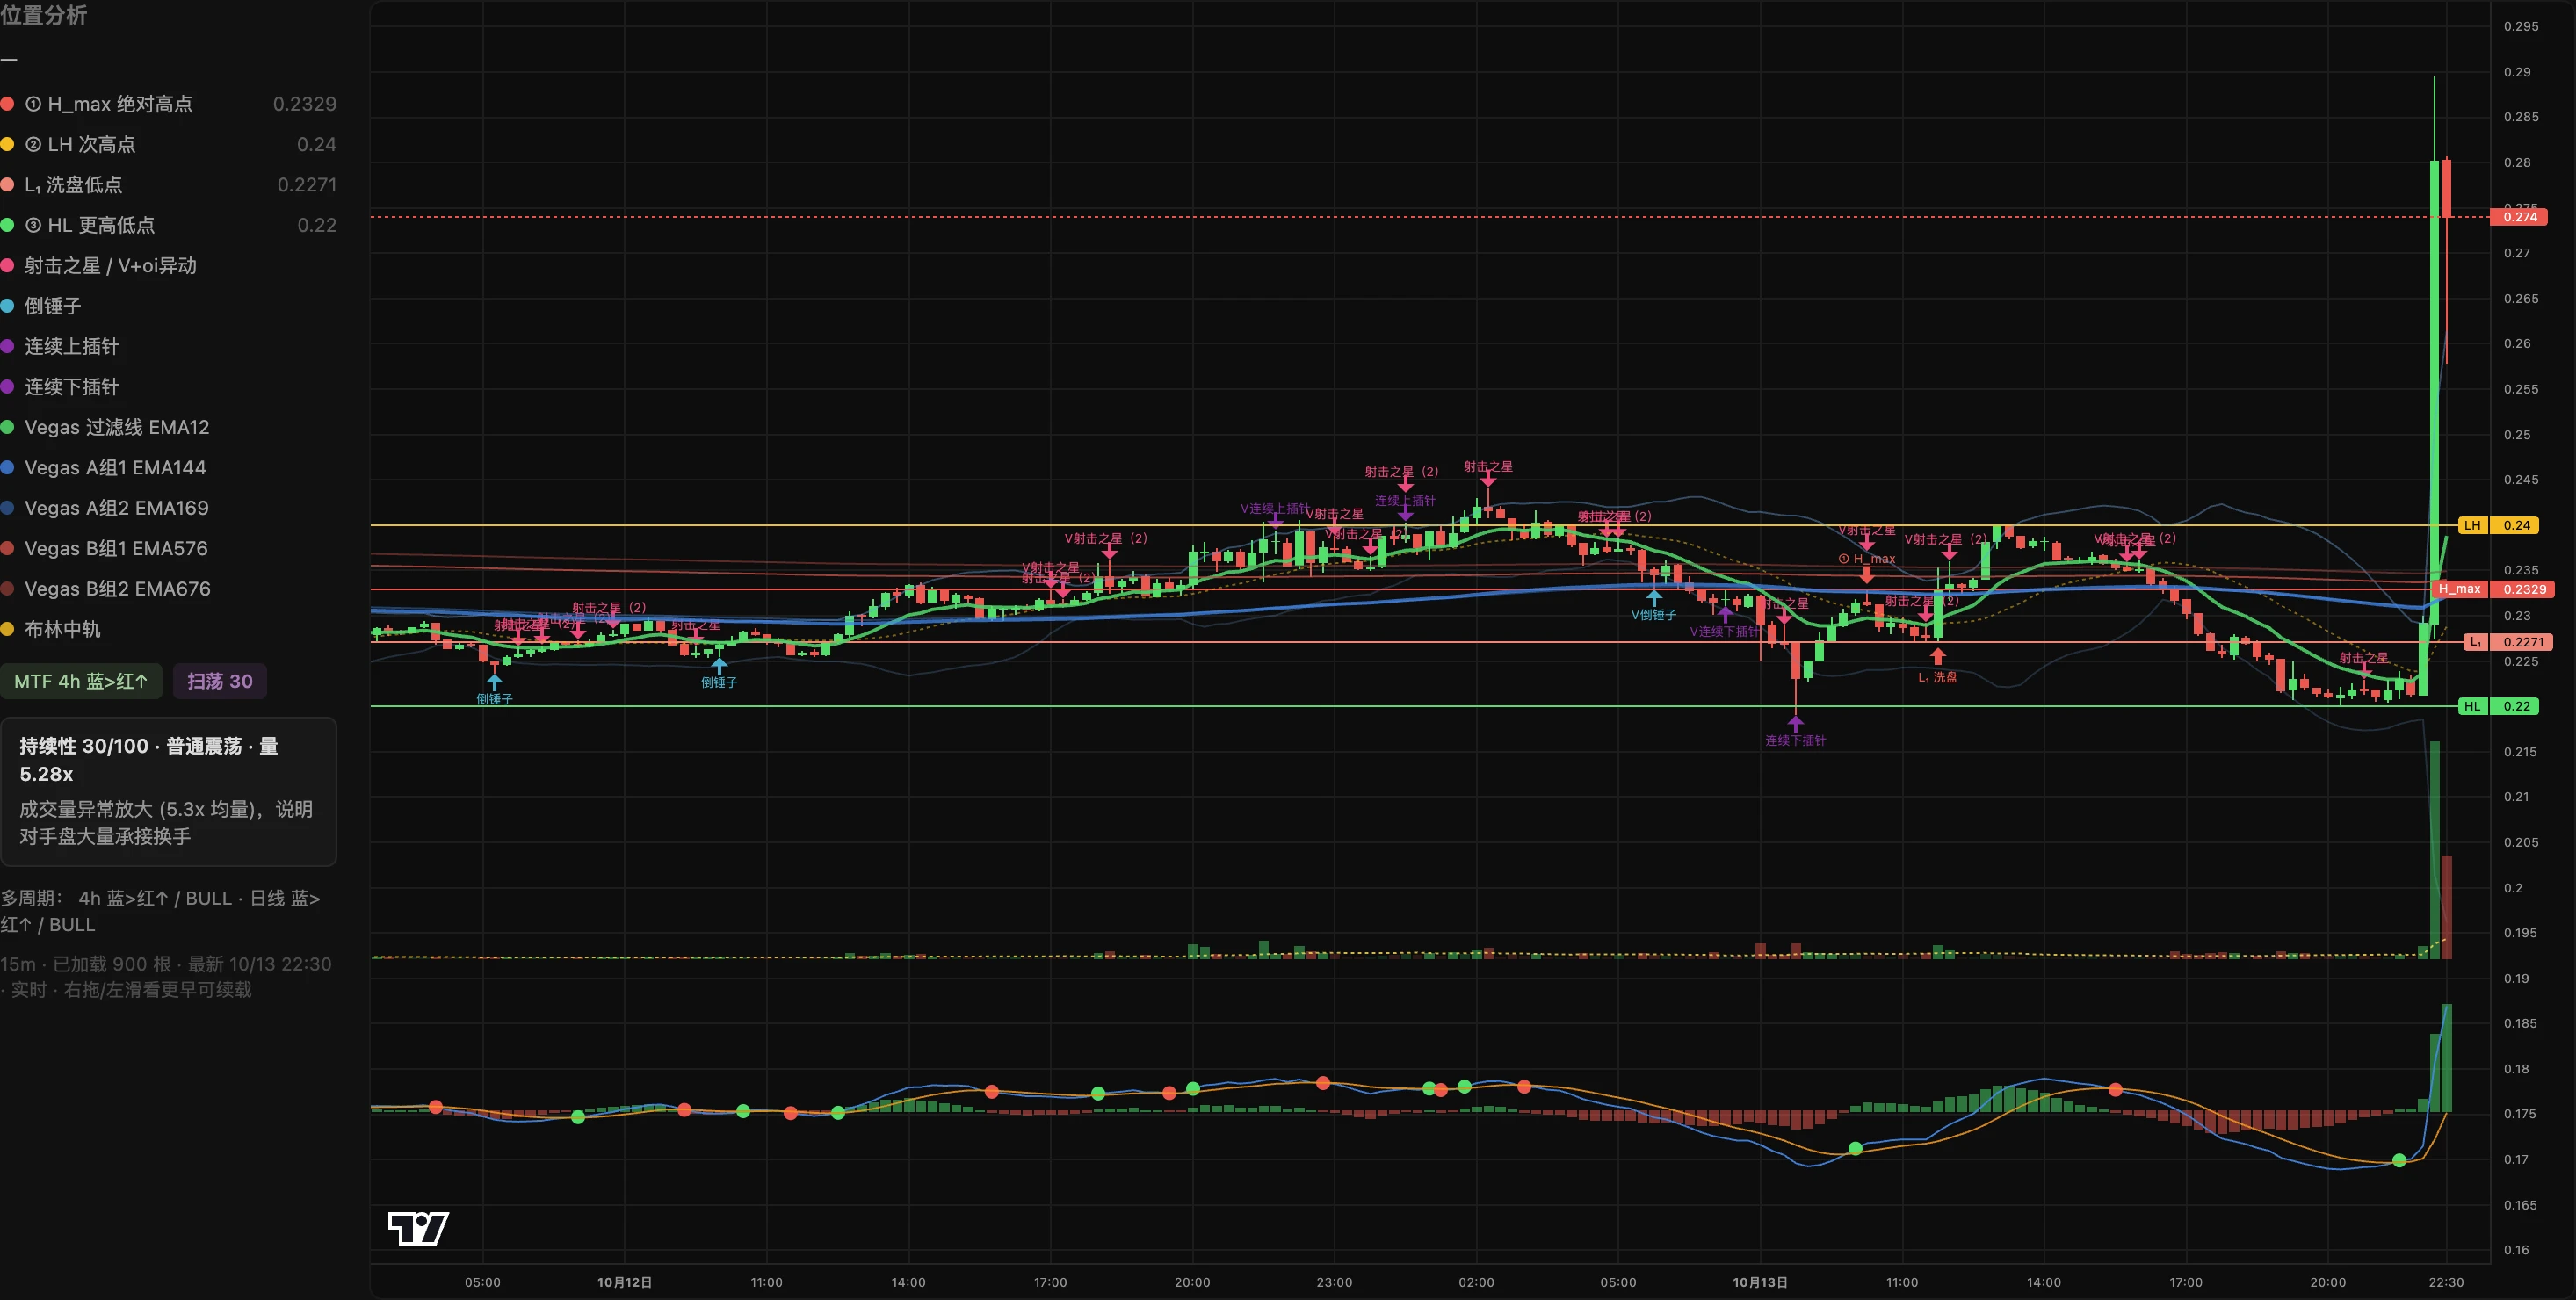Click the L₁ 0.2271 axis label

(2509, 642)
